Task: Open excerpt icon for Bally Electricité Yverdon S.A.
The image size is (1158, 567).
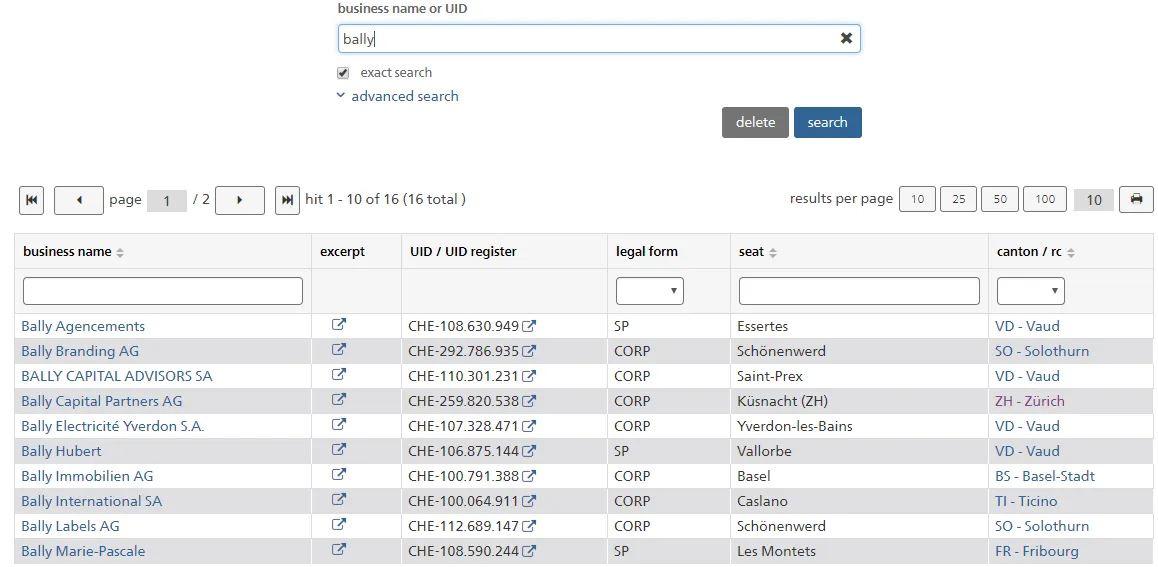Action: click(338, 425)
